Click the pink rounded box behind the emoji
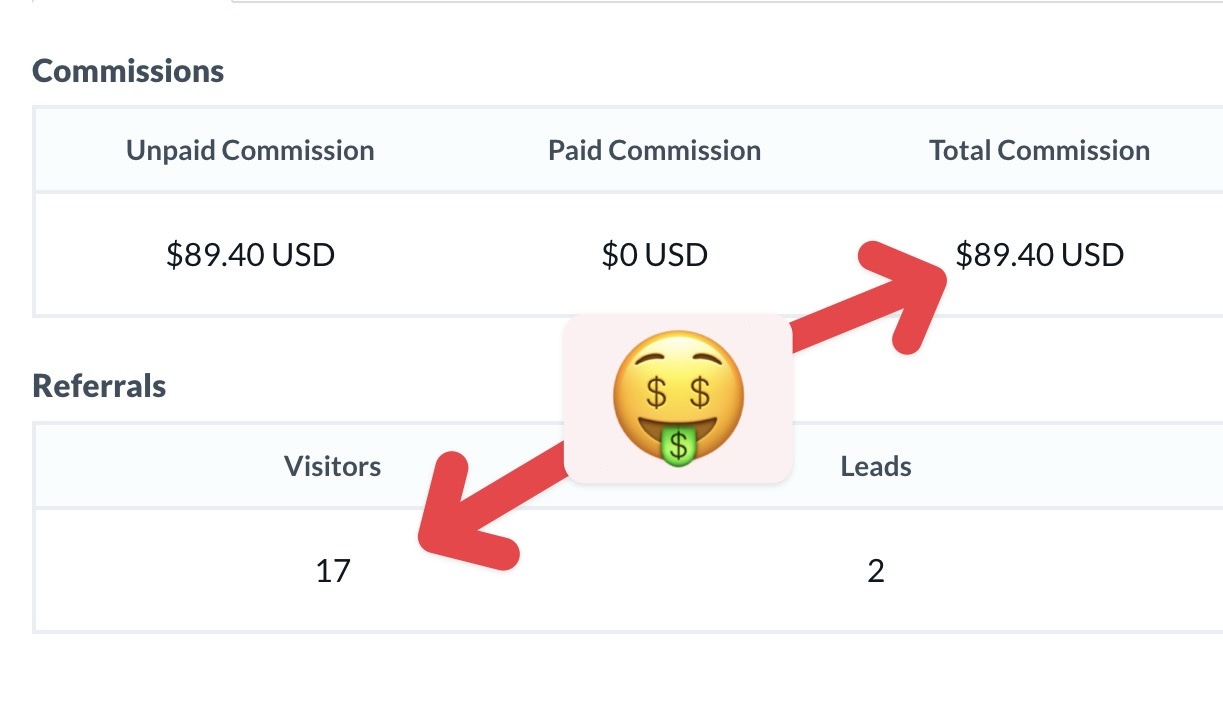The width and height of the screenshot is (1223, 716). [679, 399]
